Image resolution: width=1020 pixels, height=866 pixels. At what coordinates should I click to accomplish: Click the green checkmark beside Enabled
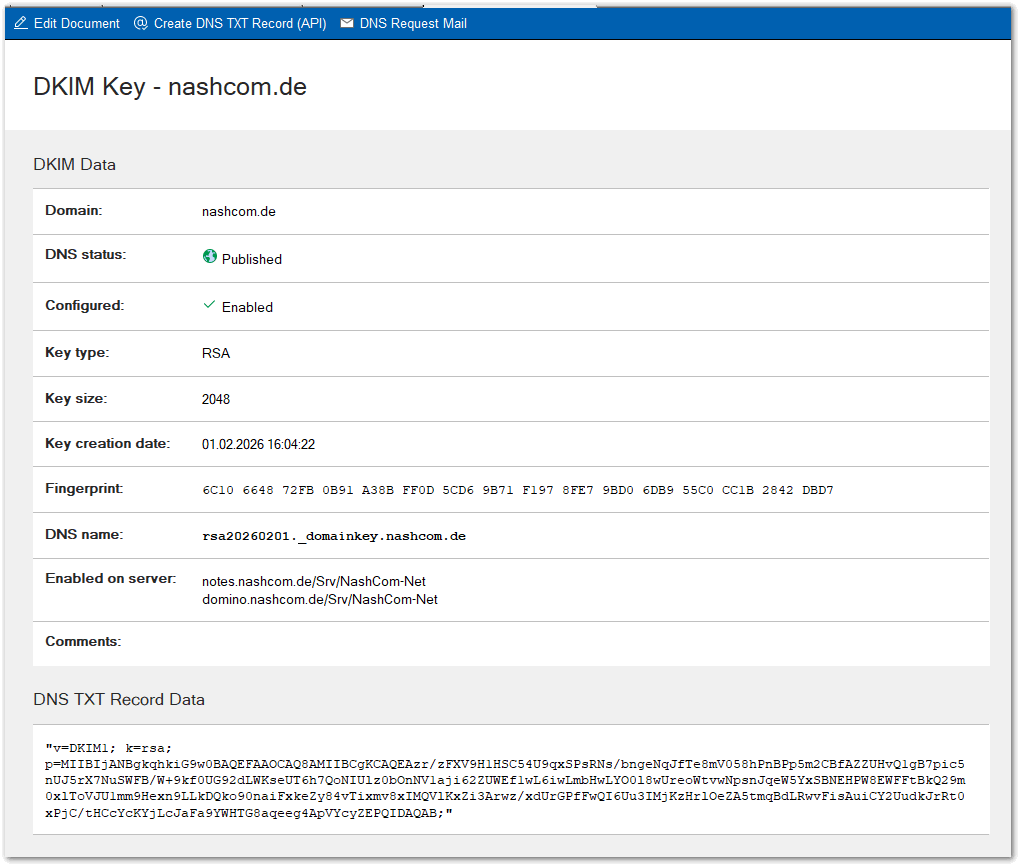click(x=210, y=306)
